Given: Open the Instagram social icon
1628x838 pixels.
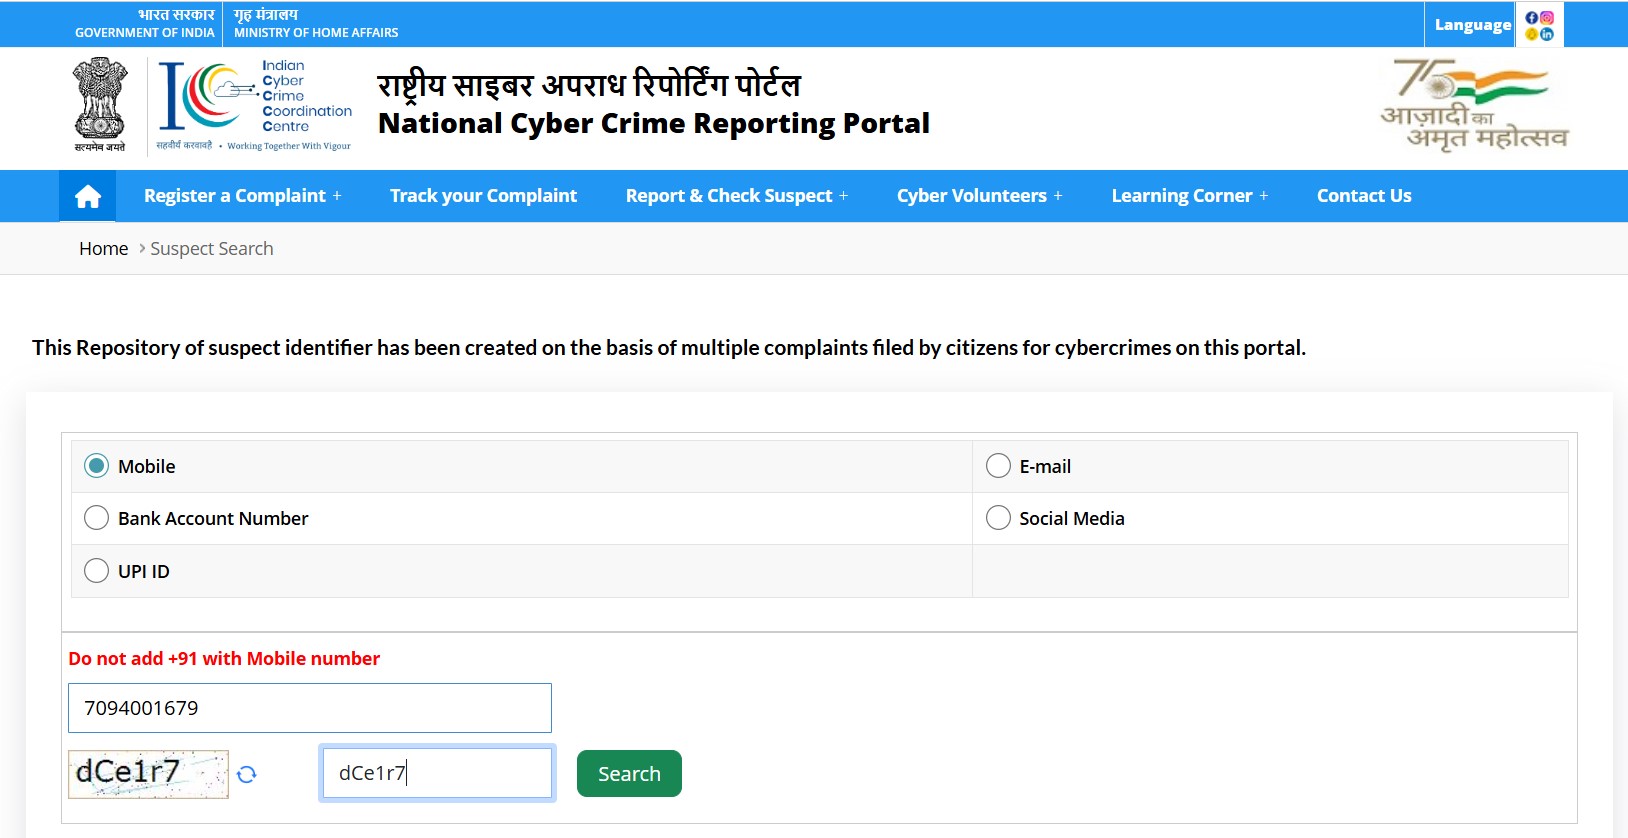Looking at the screenshot, I should (1547, 18).
